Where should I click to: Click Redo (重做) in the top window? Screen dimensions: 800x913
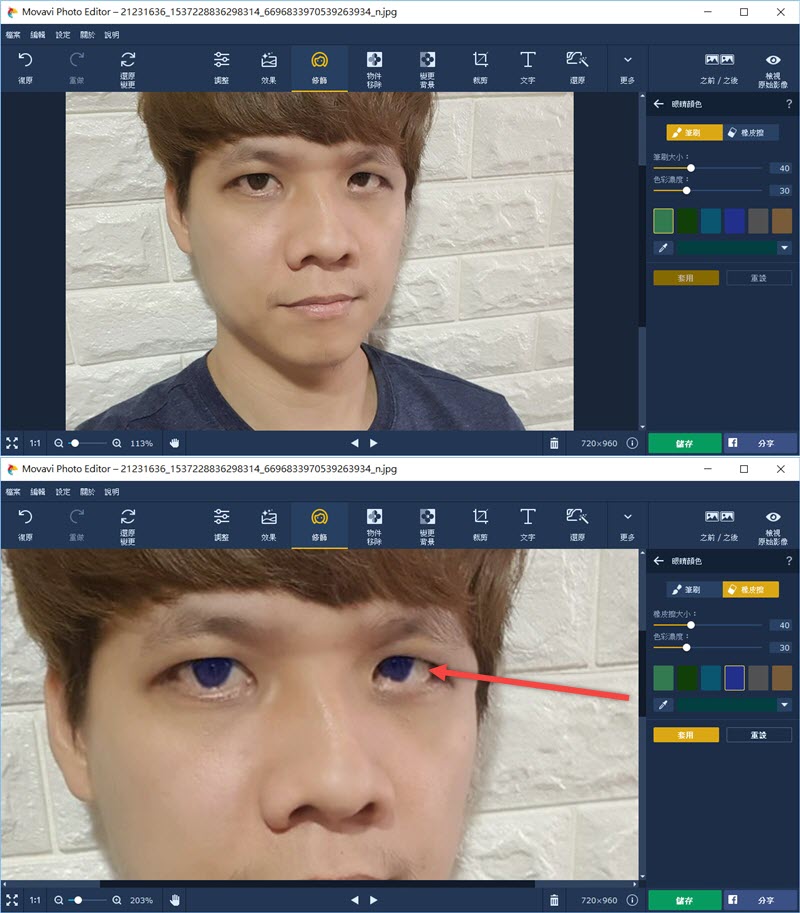click(x=77, y=68)
